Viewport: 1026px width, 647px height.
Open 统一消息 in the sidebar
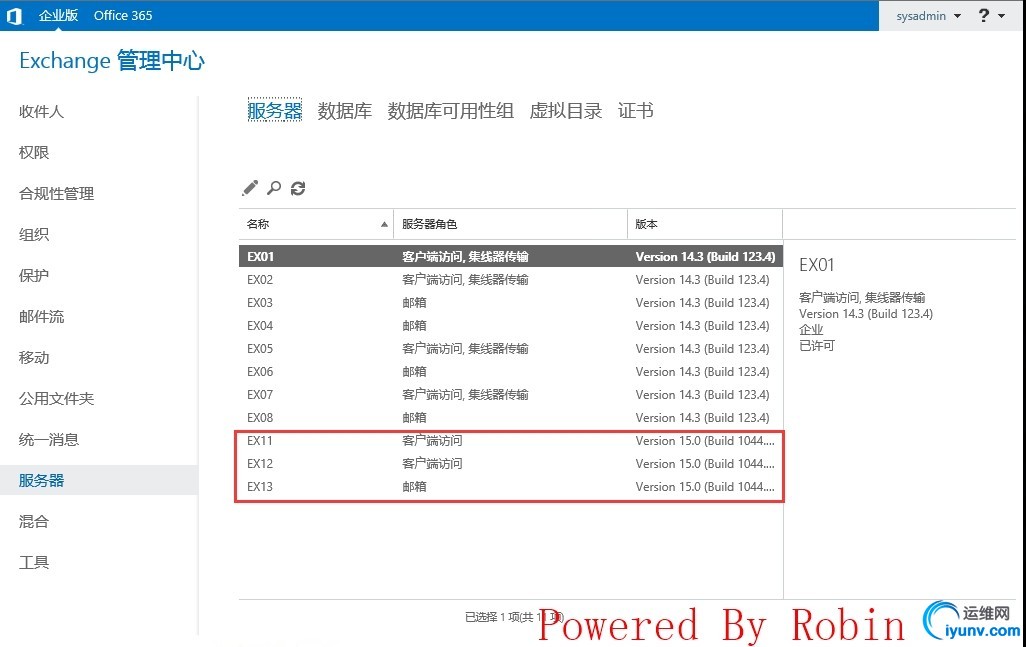click(49, 440)
